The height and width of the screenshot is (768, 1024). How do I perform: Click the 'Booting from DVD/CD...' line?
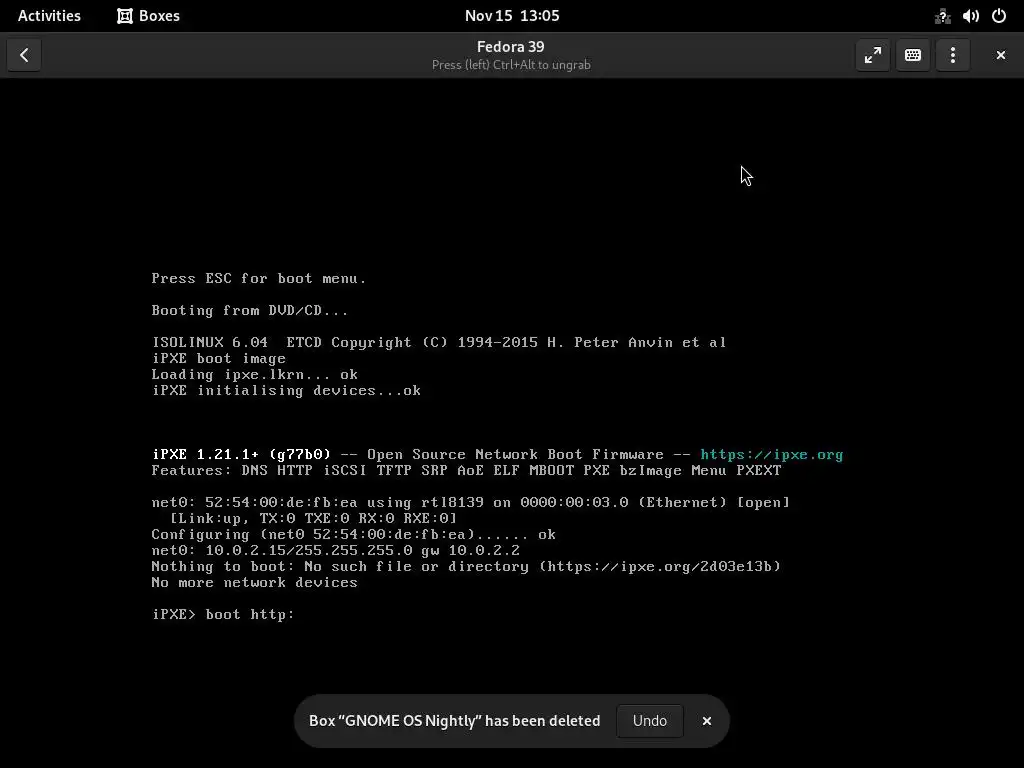point(250,310)
